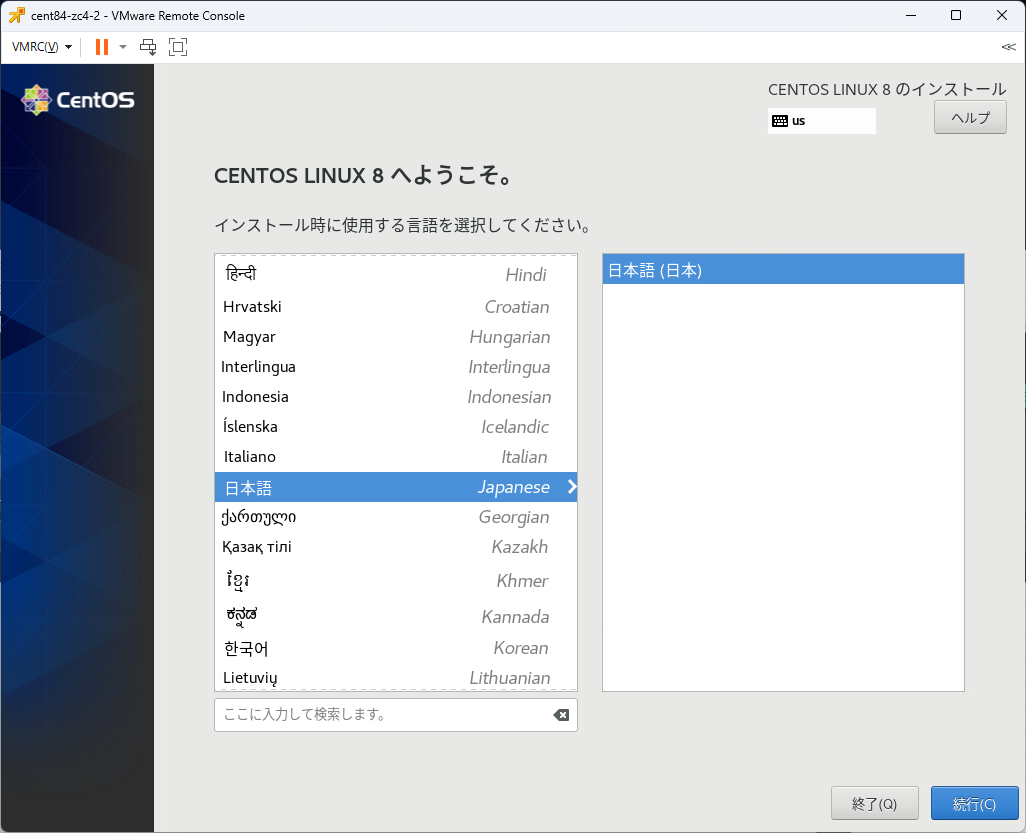Select Hrvatski (Croatian) language row

click(x=396, y=307)
